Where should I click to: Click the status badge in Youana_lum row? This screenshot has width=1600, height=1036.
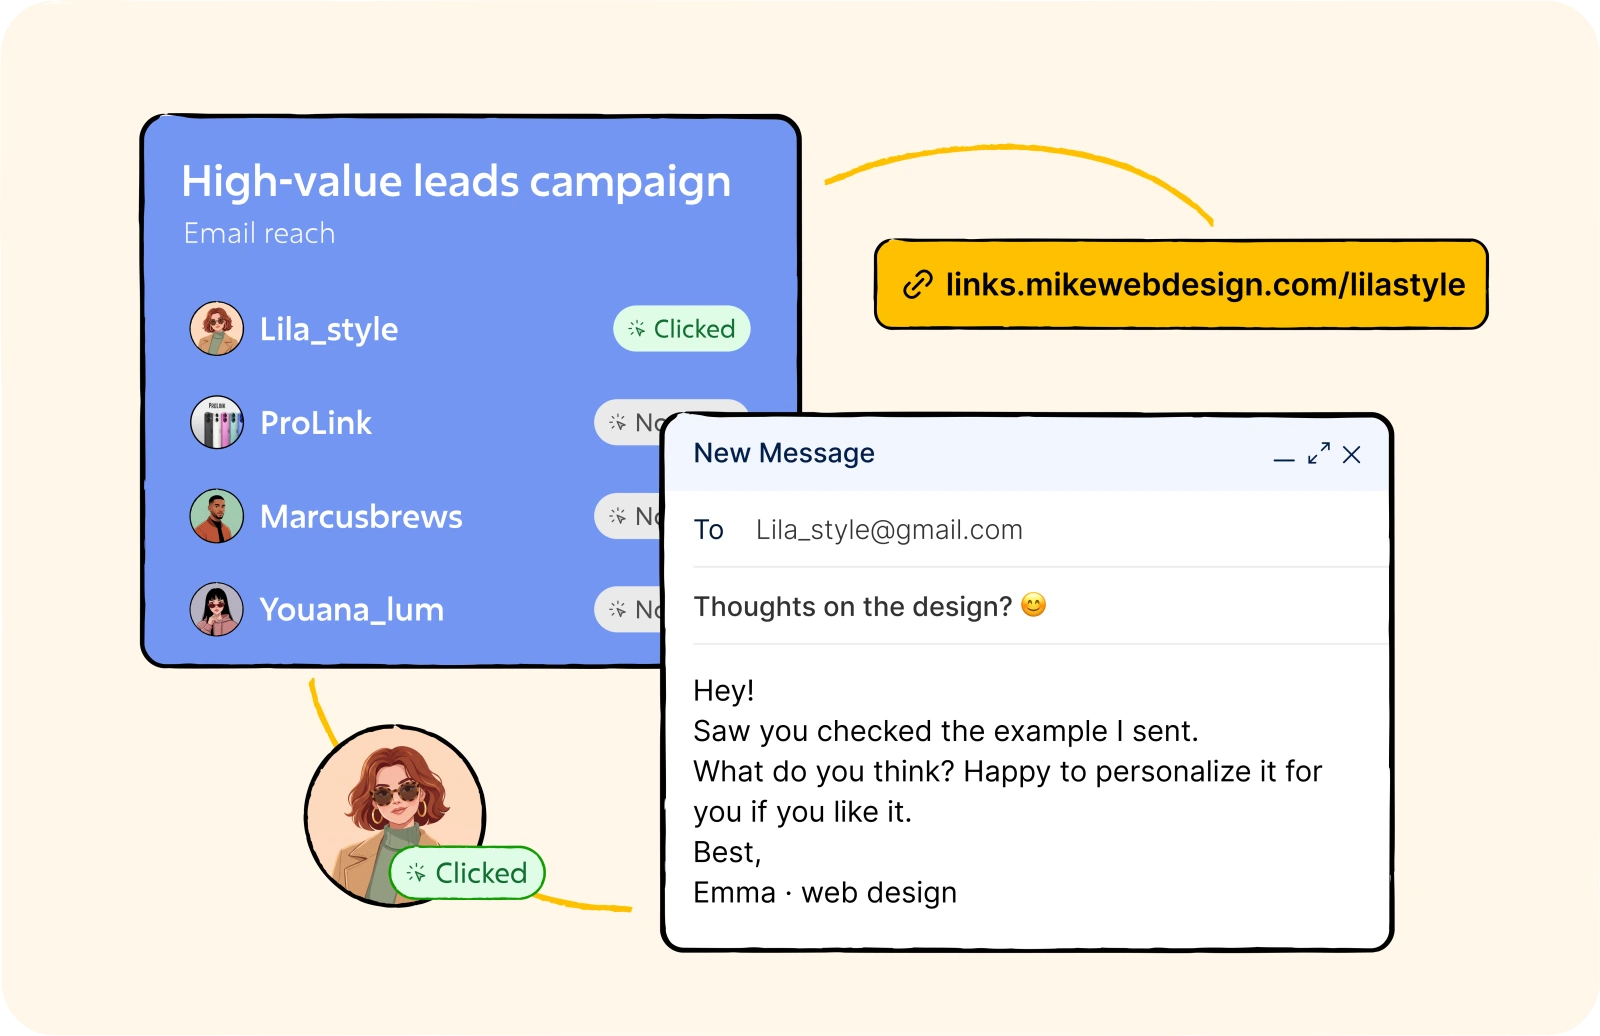pos(630,609)
